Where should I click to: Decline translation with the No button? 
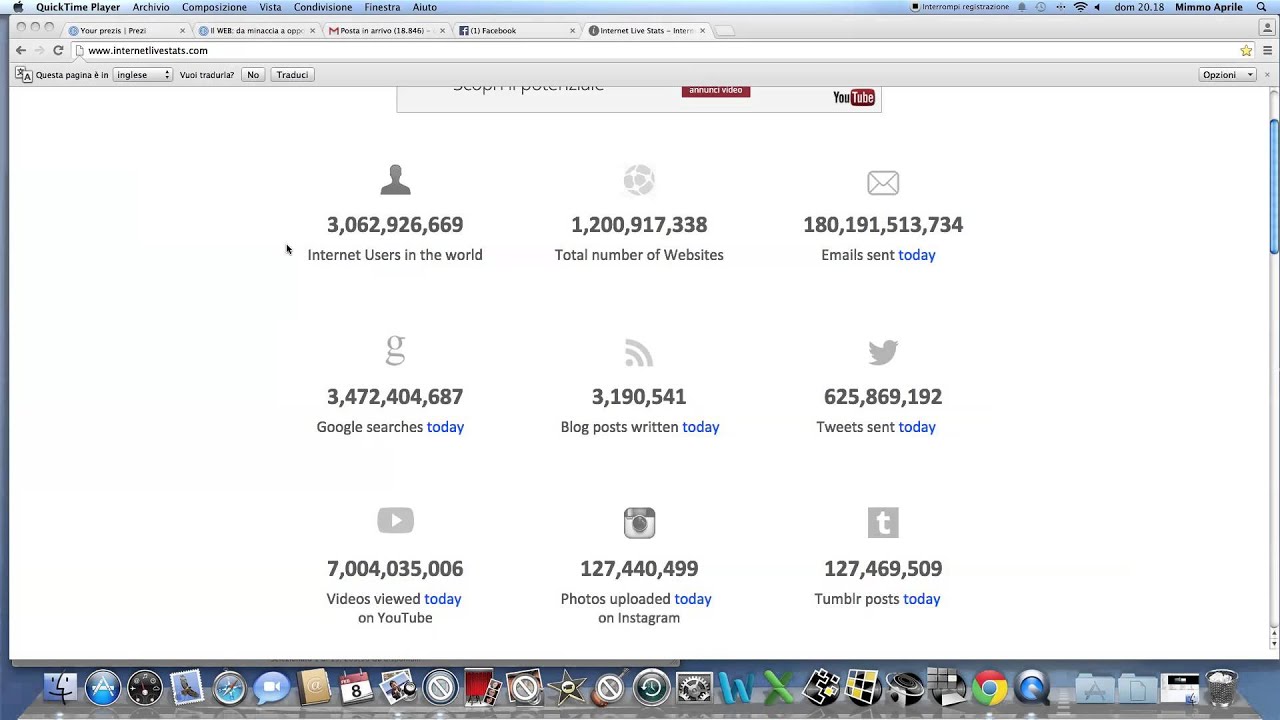[253, 75]
